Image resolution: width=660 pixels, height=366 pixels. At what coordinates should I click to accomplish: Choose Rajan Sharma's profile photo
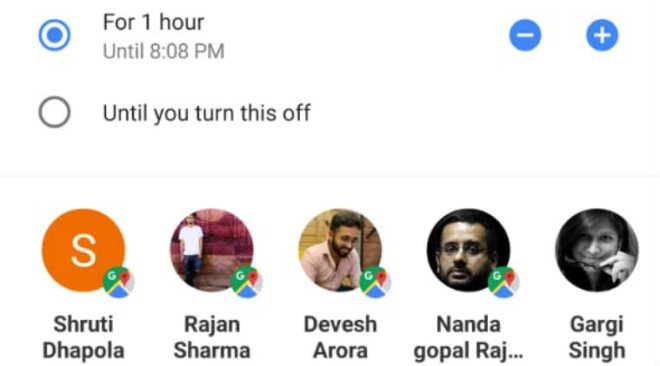[x=212, y=250]
